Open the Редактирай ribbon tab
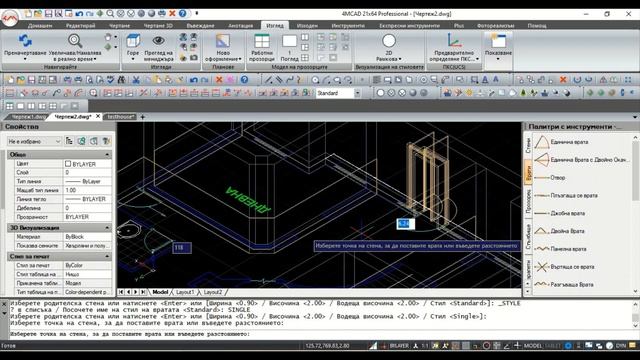Viewport: 640px width, 360px height. coord(80,25)
